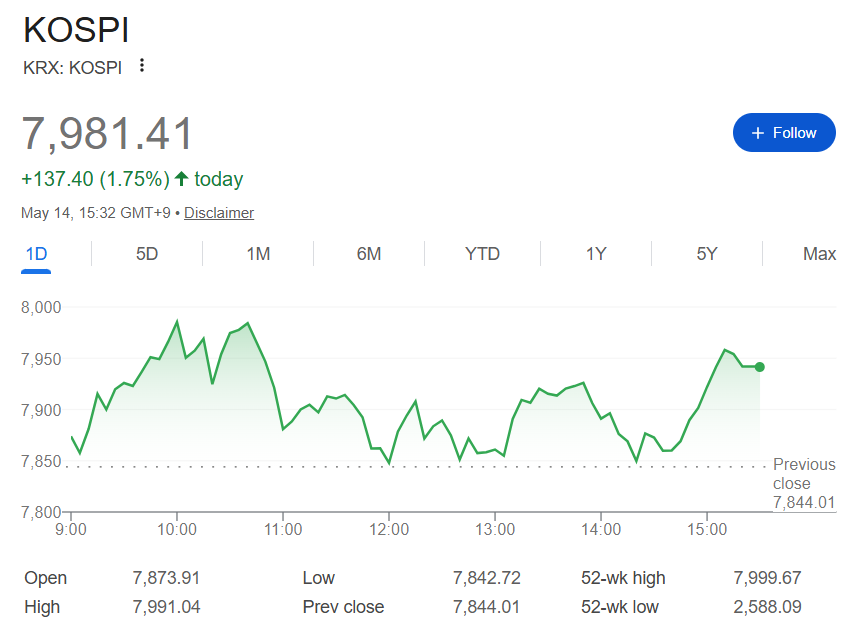Image resolution: width=856 pixels, height=628 pixels.
Task: Select the 1D time range tab
Action: pos(36,254)
